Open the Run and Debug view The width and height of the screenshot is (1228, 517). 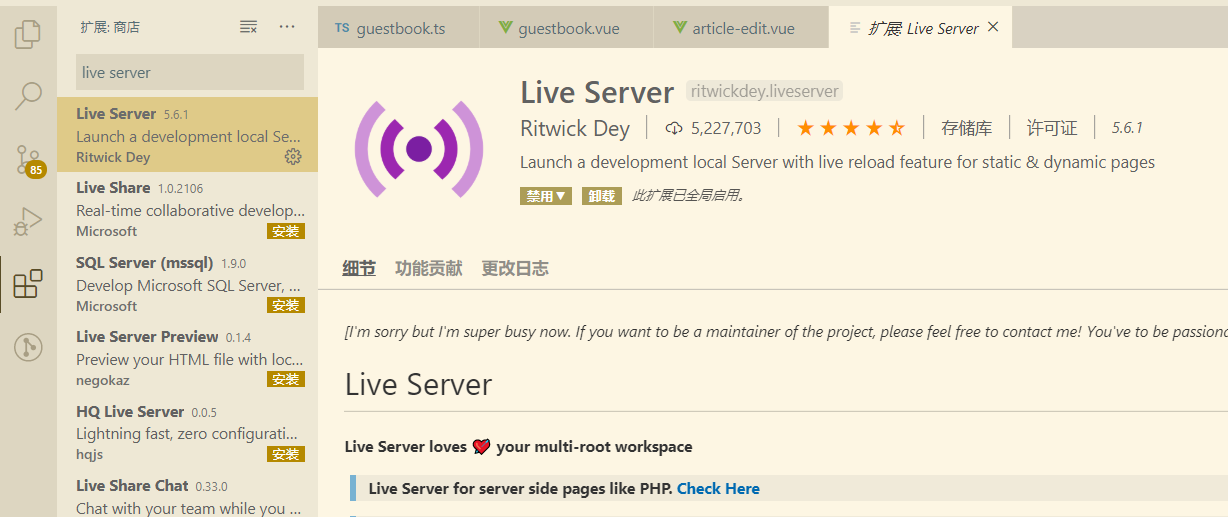(28, 222)
